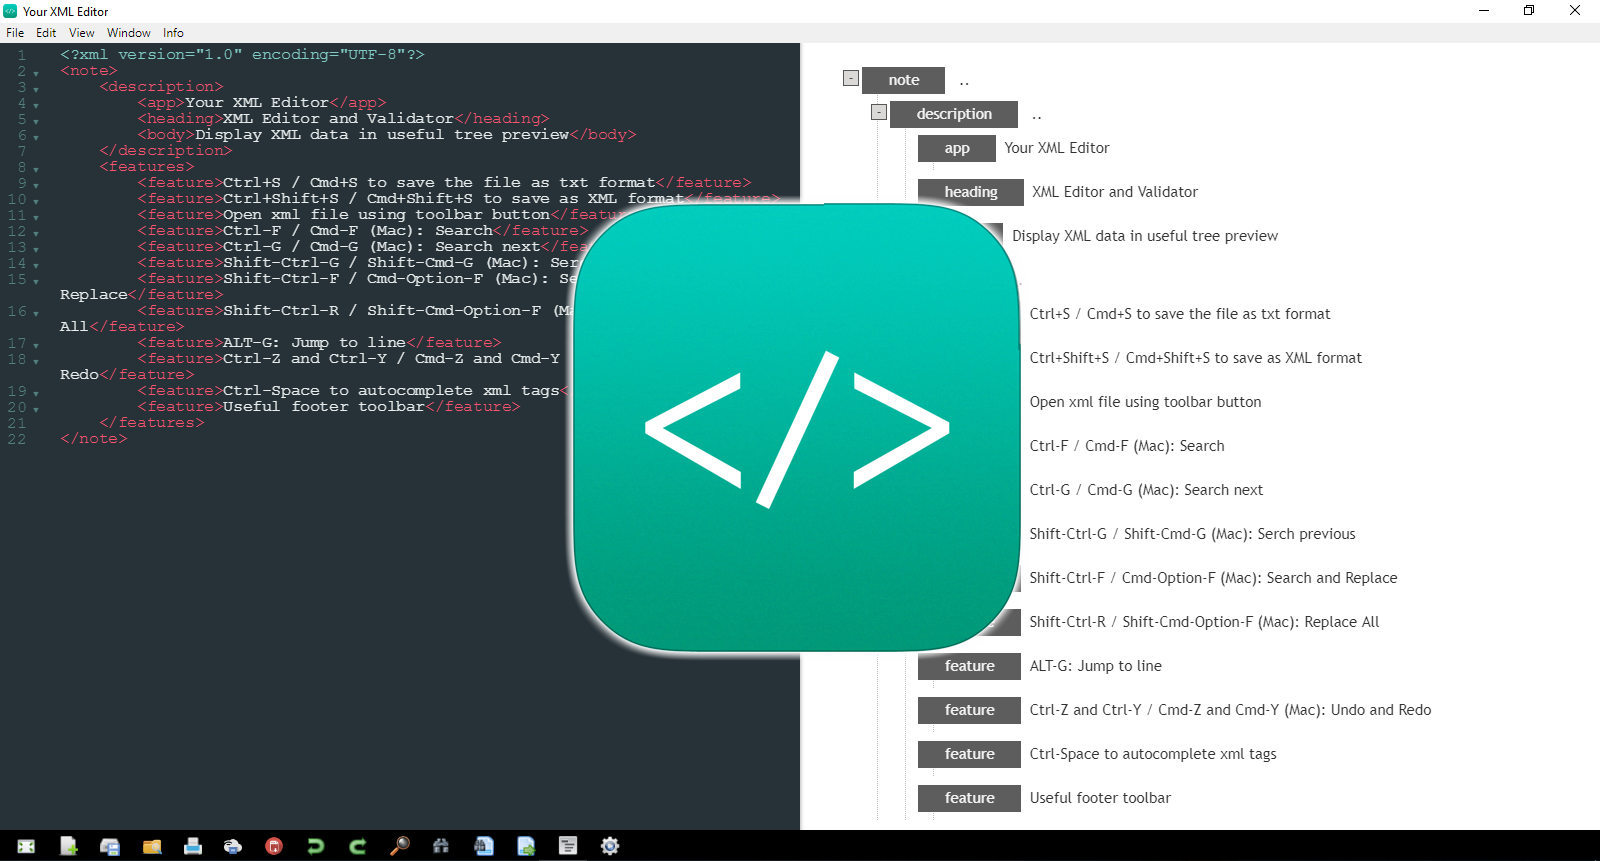1600x861 pixels.
Task: Click 'Shift-Ctrl-G' Serch previous value
Action: click(x=1193, y=534)
